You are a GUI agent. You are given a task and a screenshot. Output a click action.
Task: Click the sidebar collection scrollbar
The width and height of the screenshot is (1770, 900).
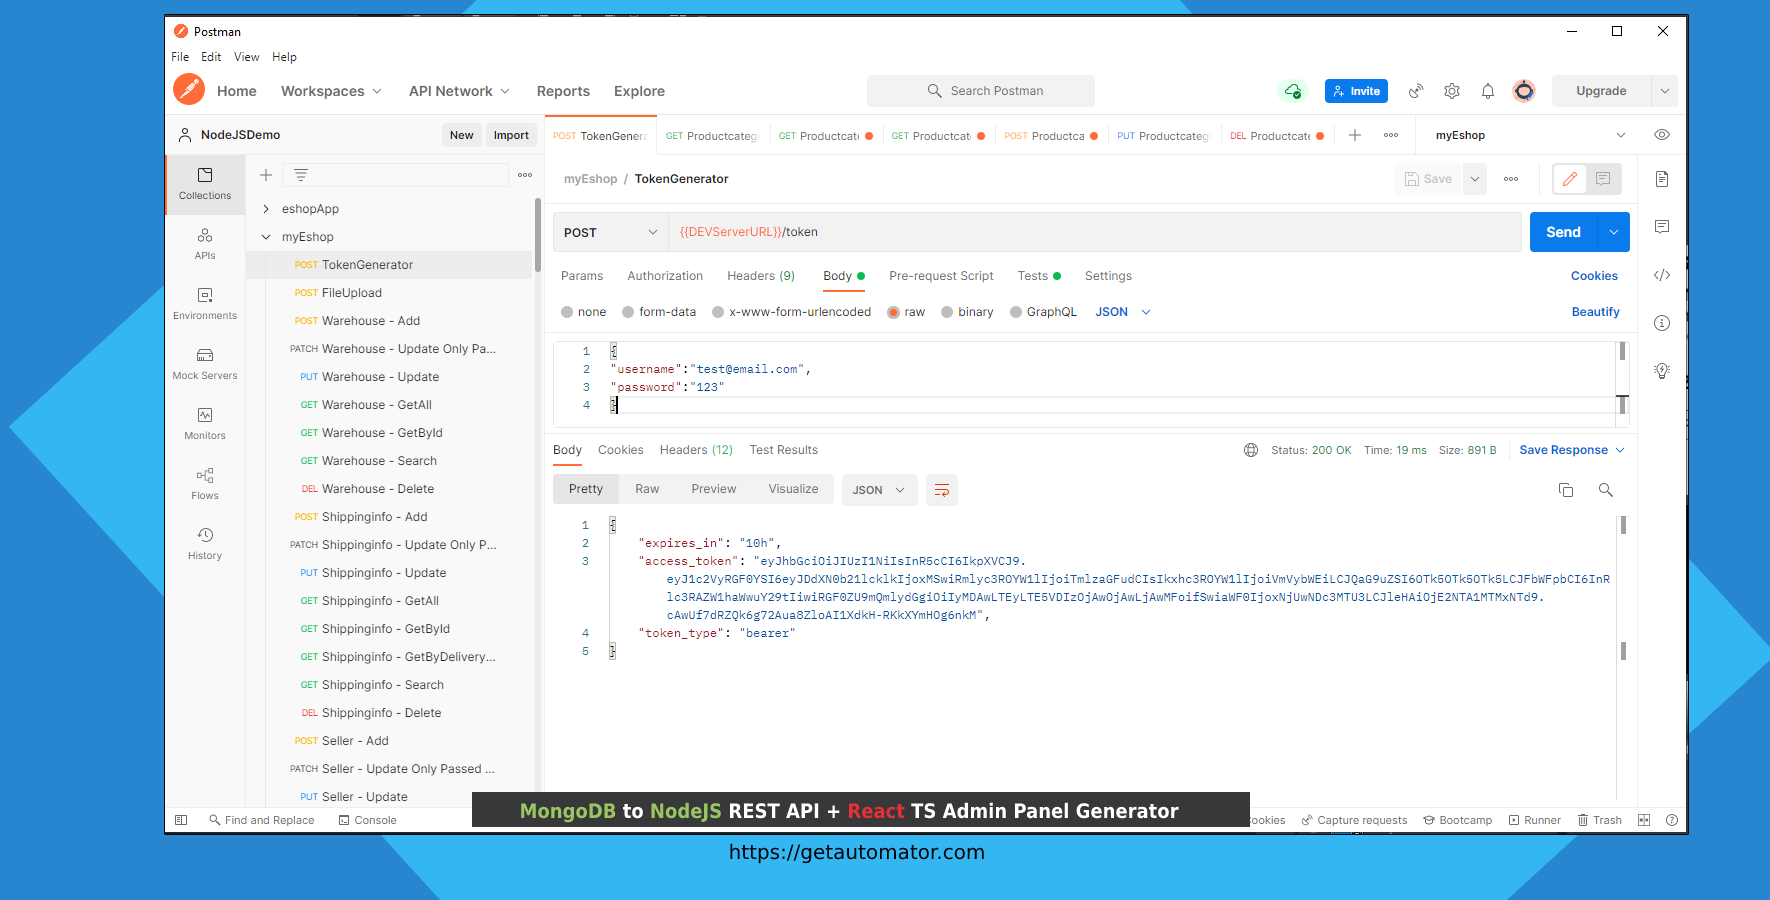tap(538, 235)
